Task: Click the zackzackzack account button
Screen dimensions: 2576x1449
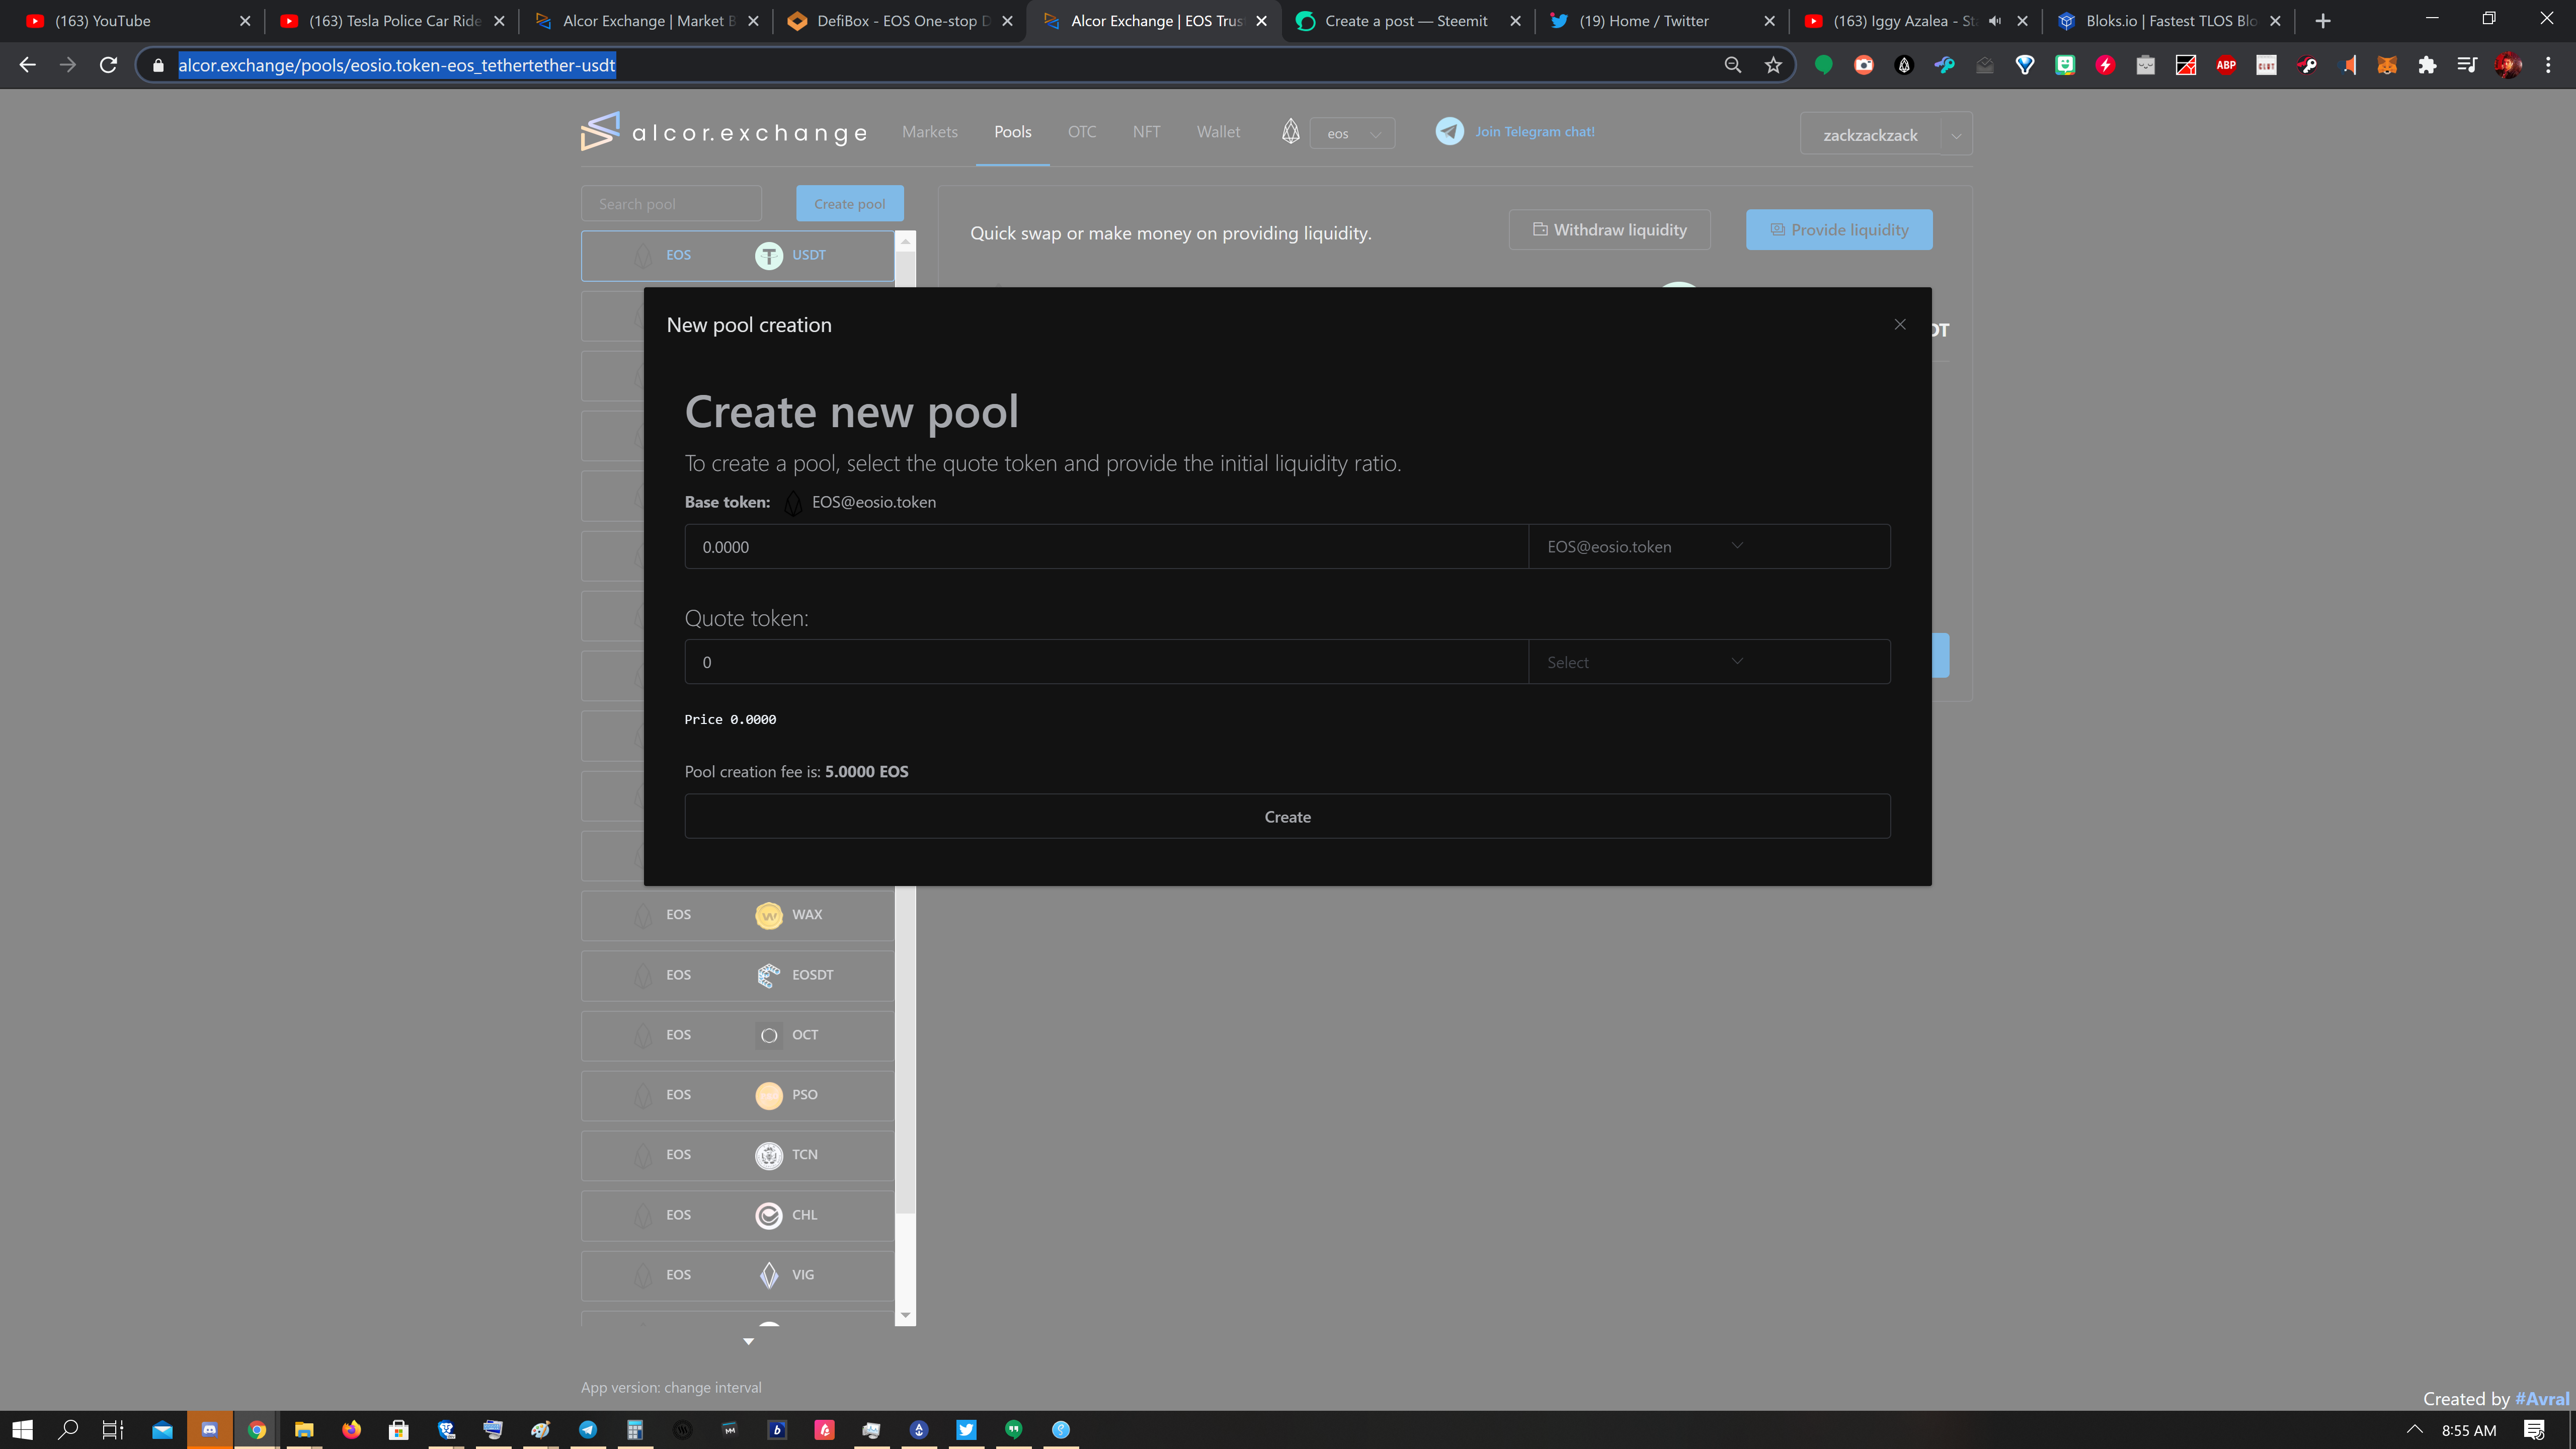Action: click(1870, 134)
